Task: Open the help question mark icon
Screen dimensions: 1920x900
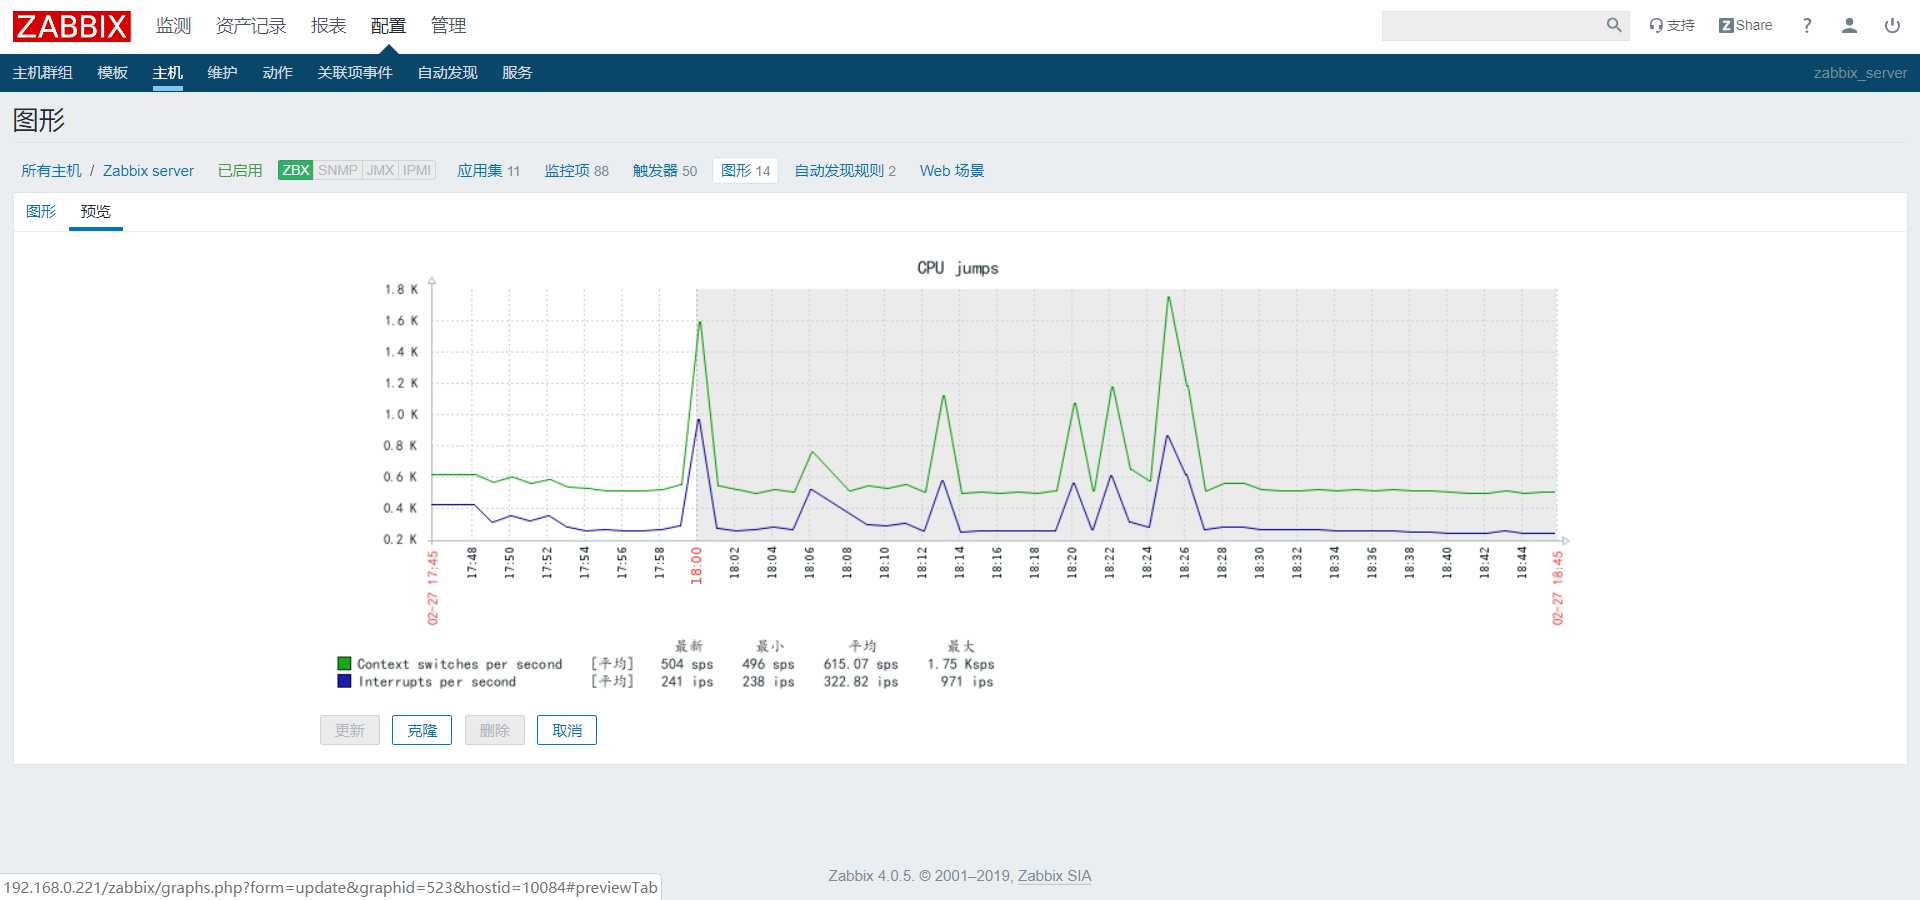Action: click(1807, 25)
